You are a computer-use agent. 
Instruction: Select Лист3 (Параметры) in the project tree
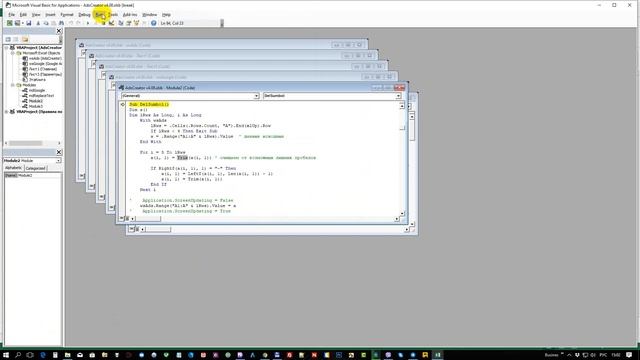(x=42, y=74)
